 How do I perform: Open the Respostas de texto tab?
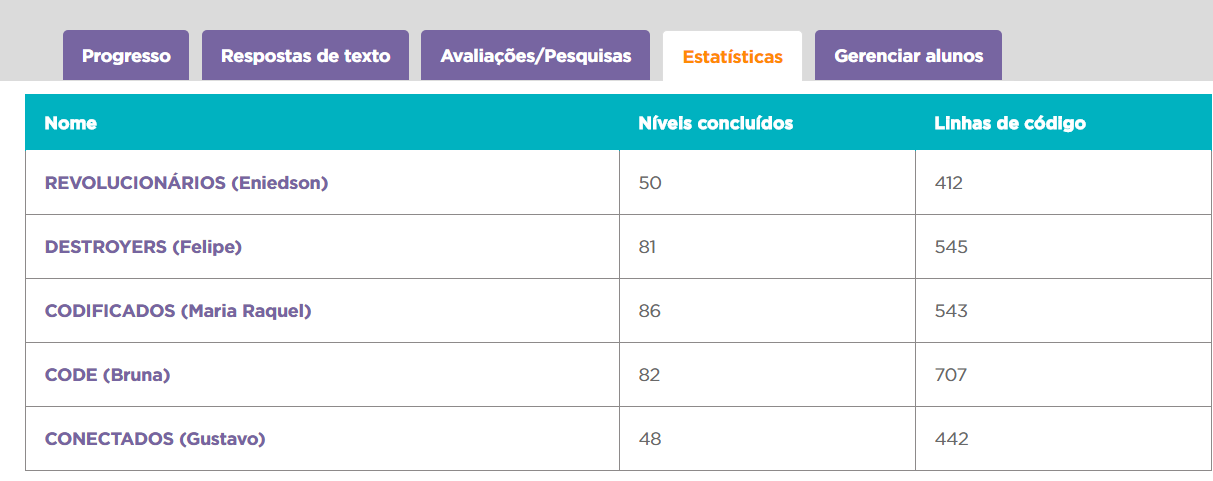[305, 56]
